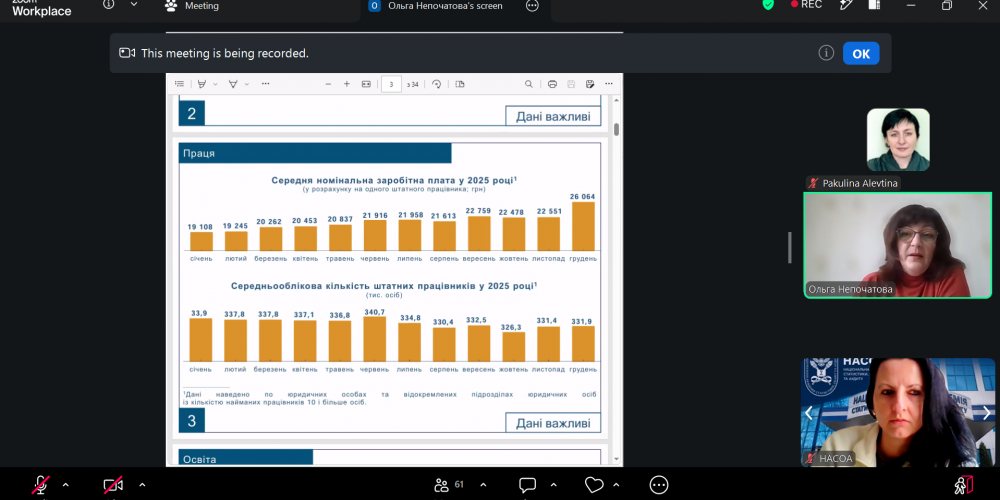
Task: Click the page number box '3' in blue
Action: tap(192, 421)
